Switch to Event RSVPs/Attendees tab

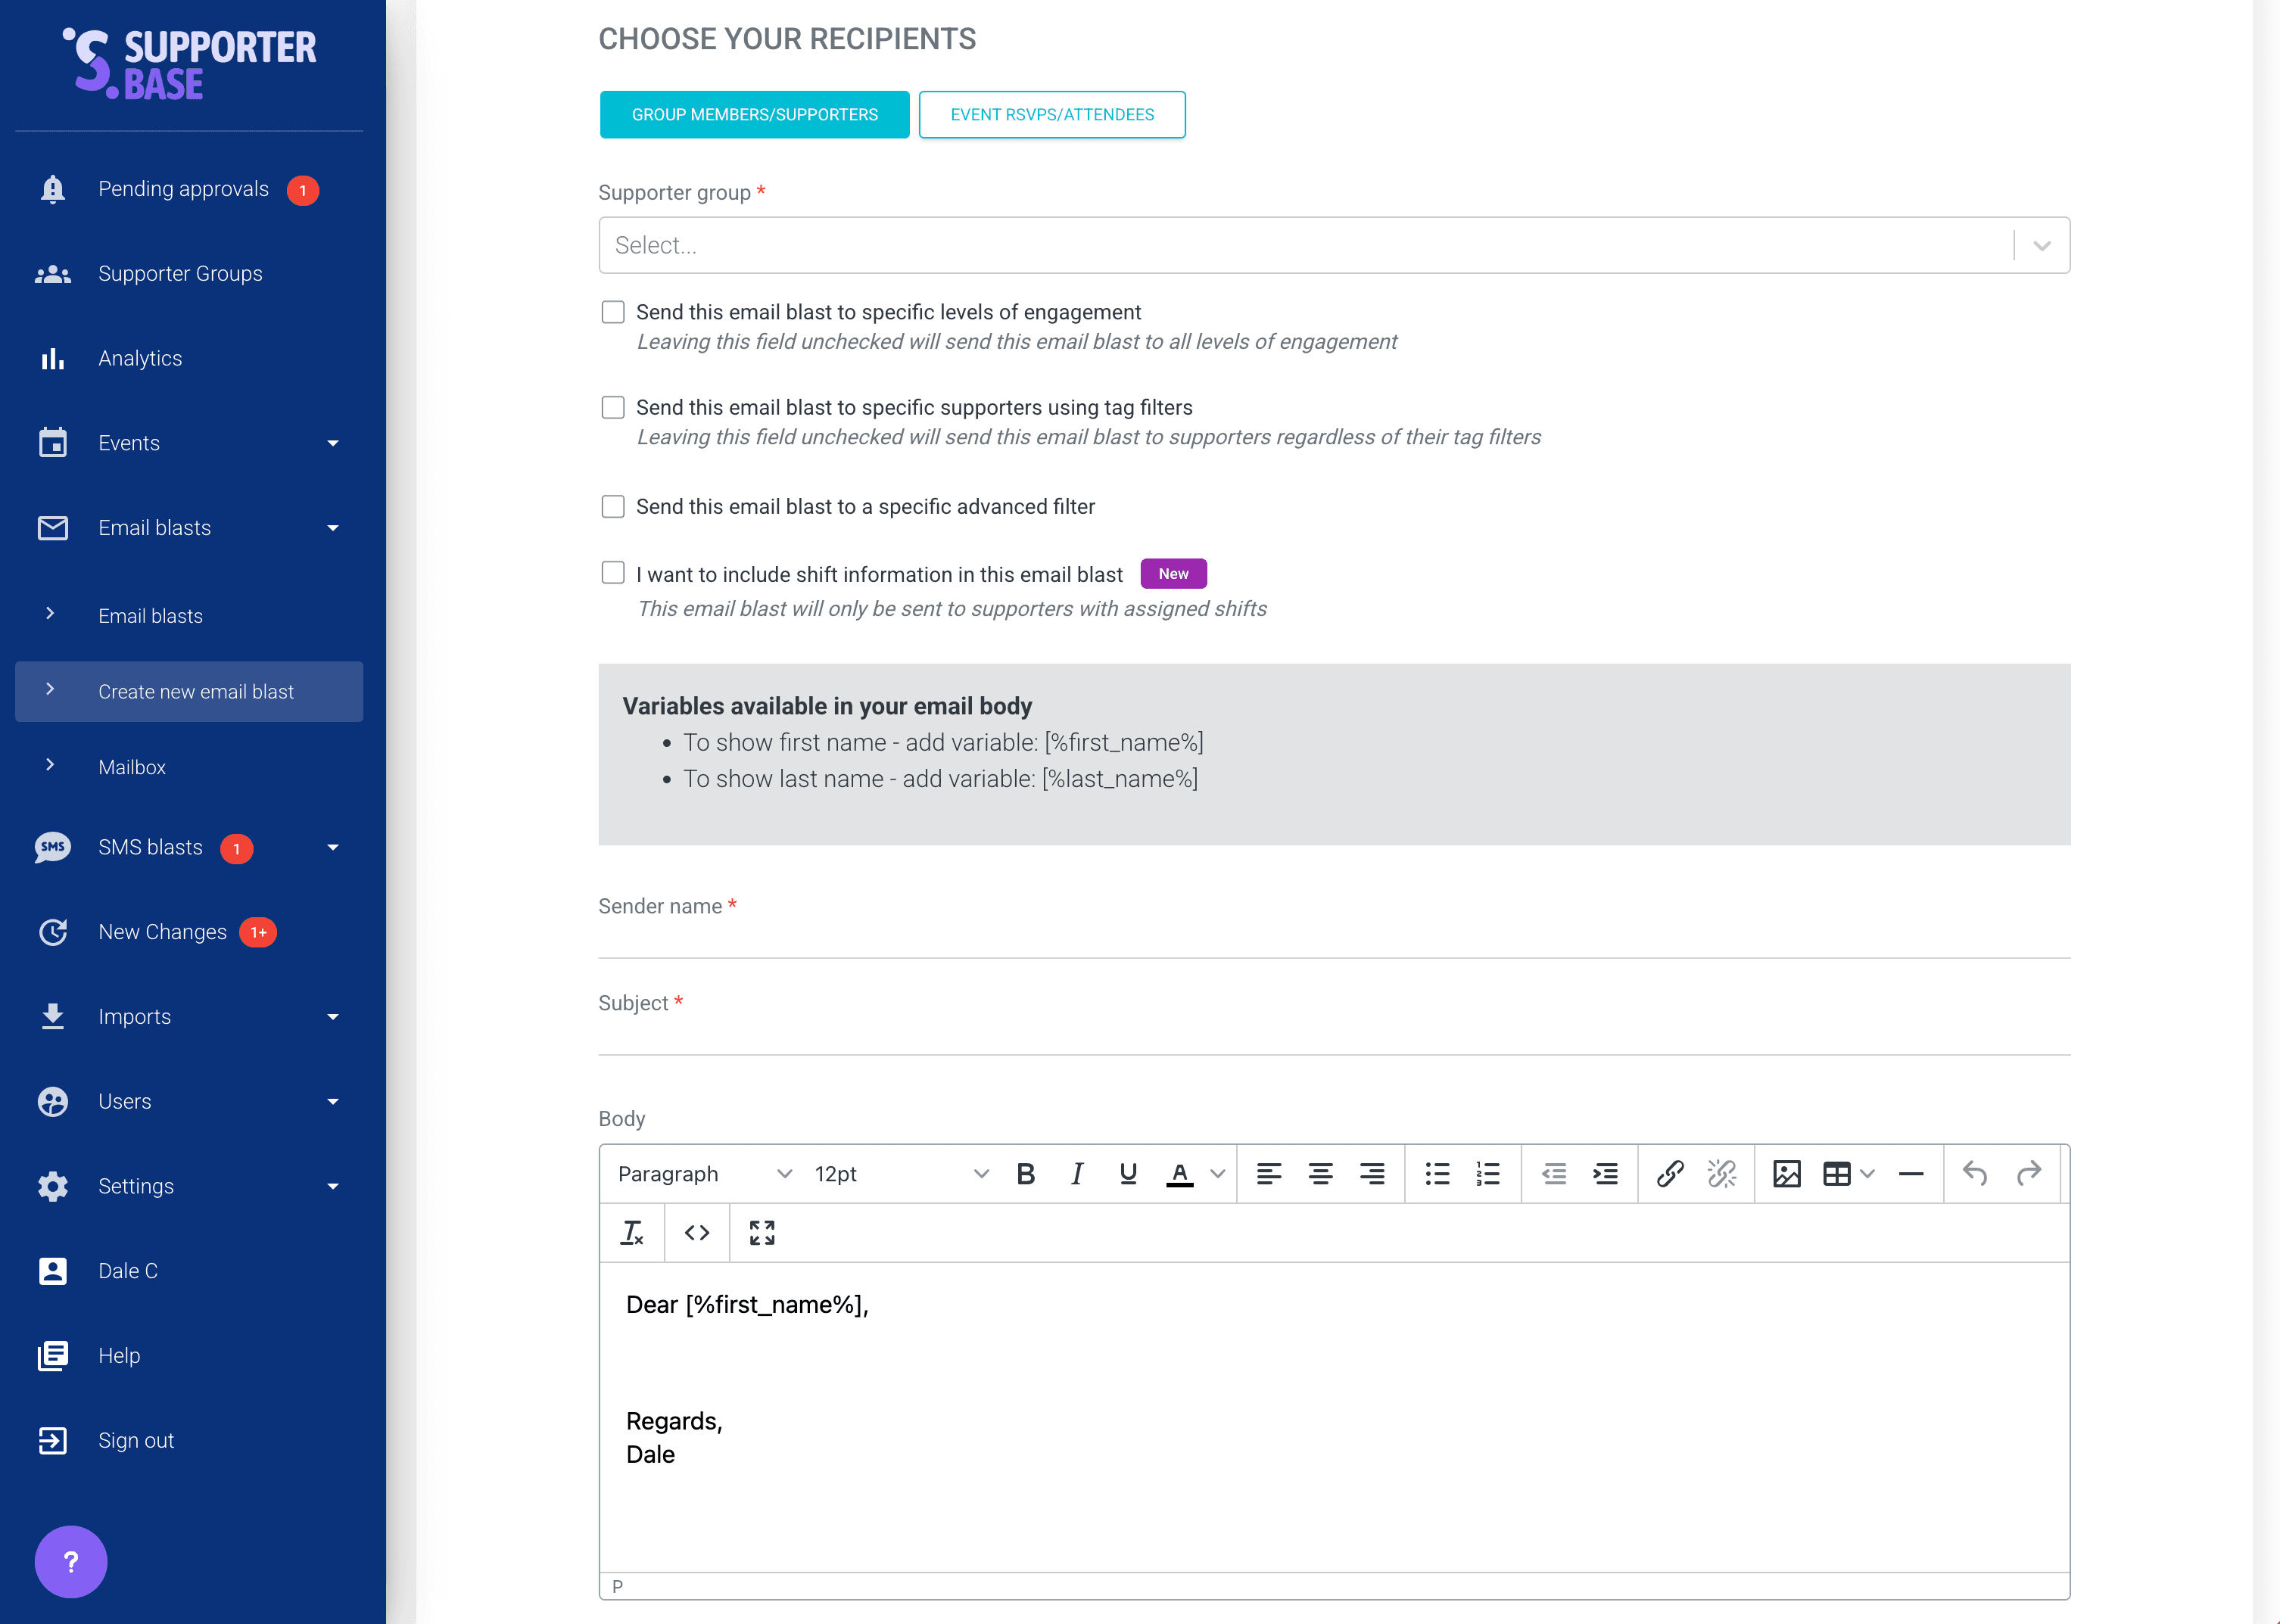[1052, 115]
